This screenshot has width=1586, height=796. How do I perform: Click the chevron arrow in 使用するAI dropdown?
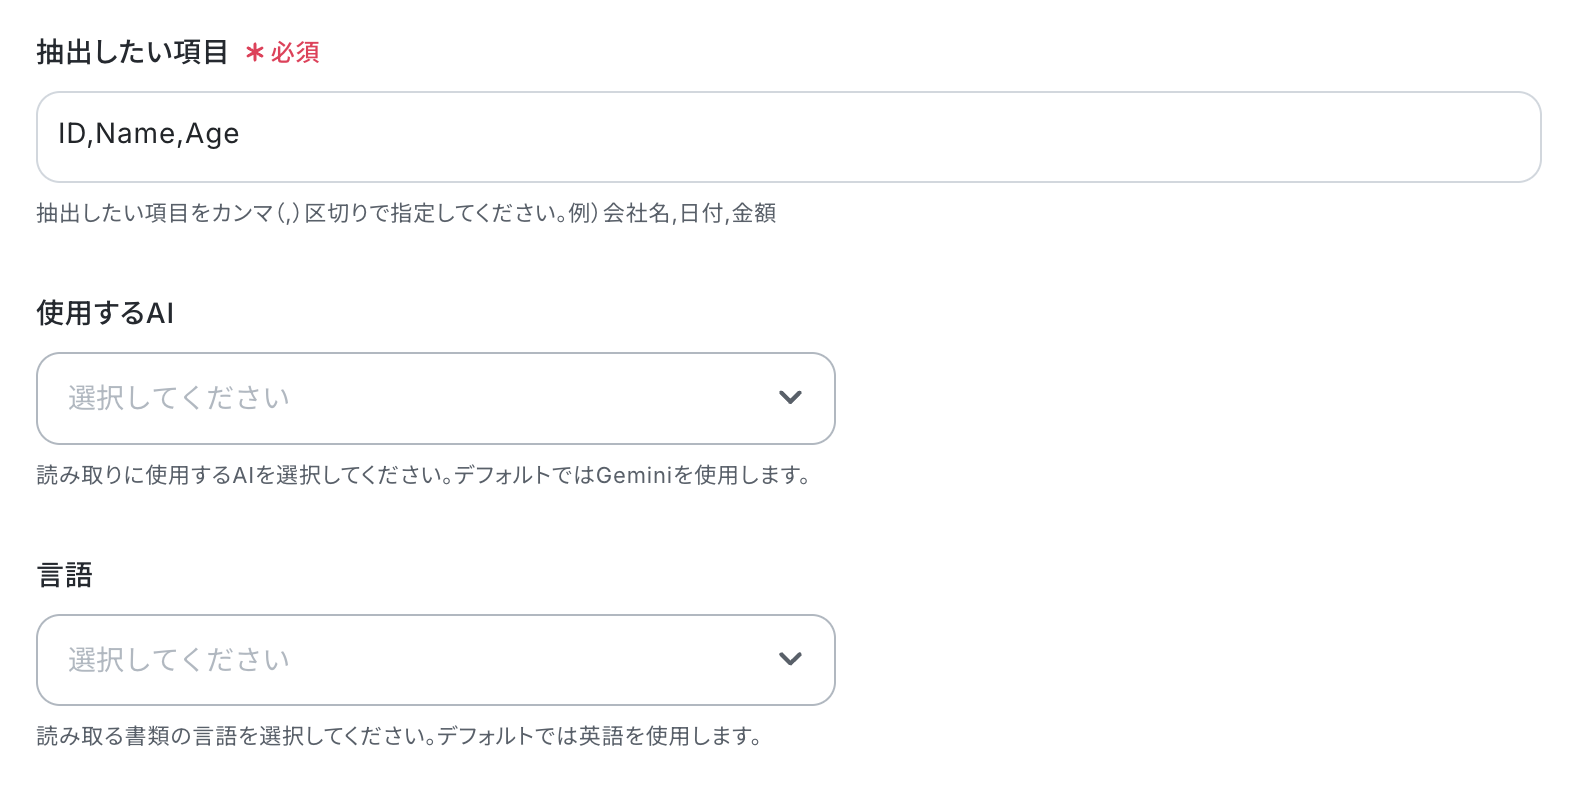790,398
